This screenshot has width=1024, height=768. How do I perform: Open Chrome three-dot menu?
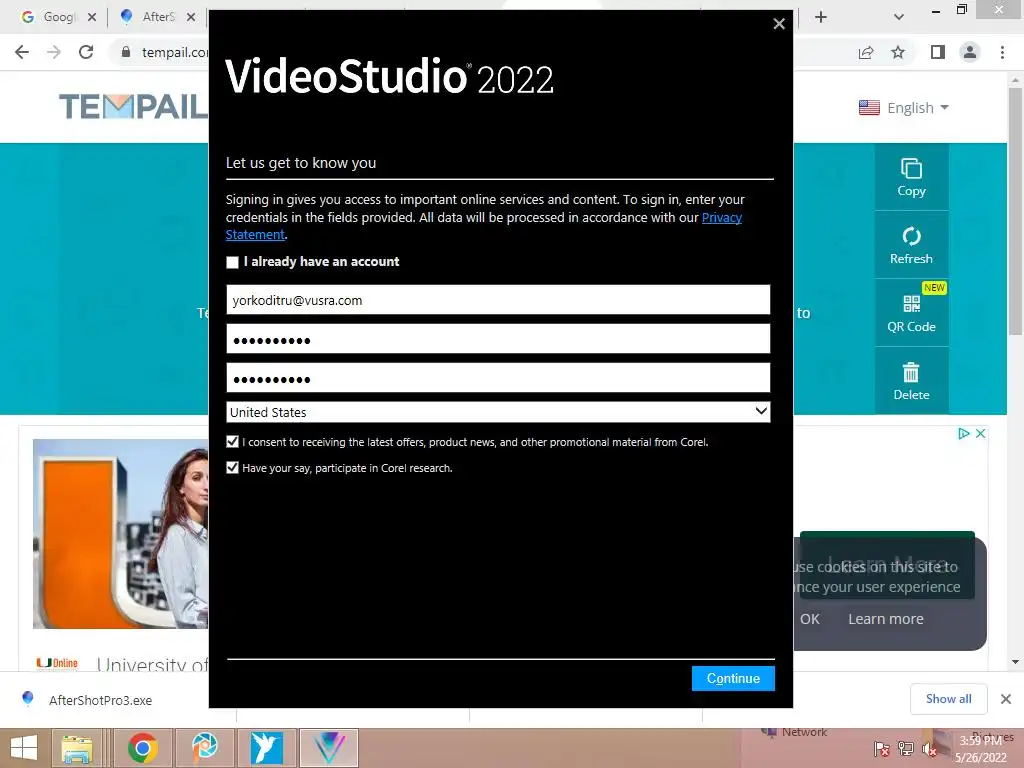coord(1002,52)
